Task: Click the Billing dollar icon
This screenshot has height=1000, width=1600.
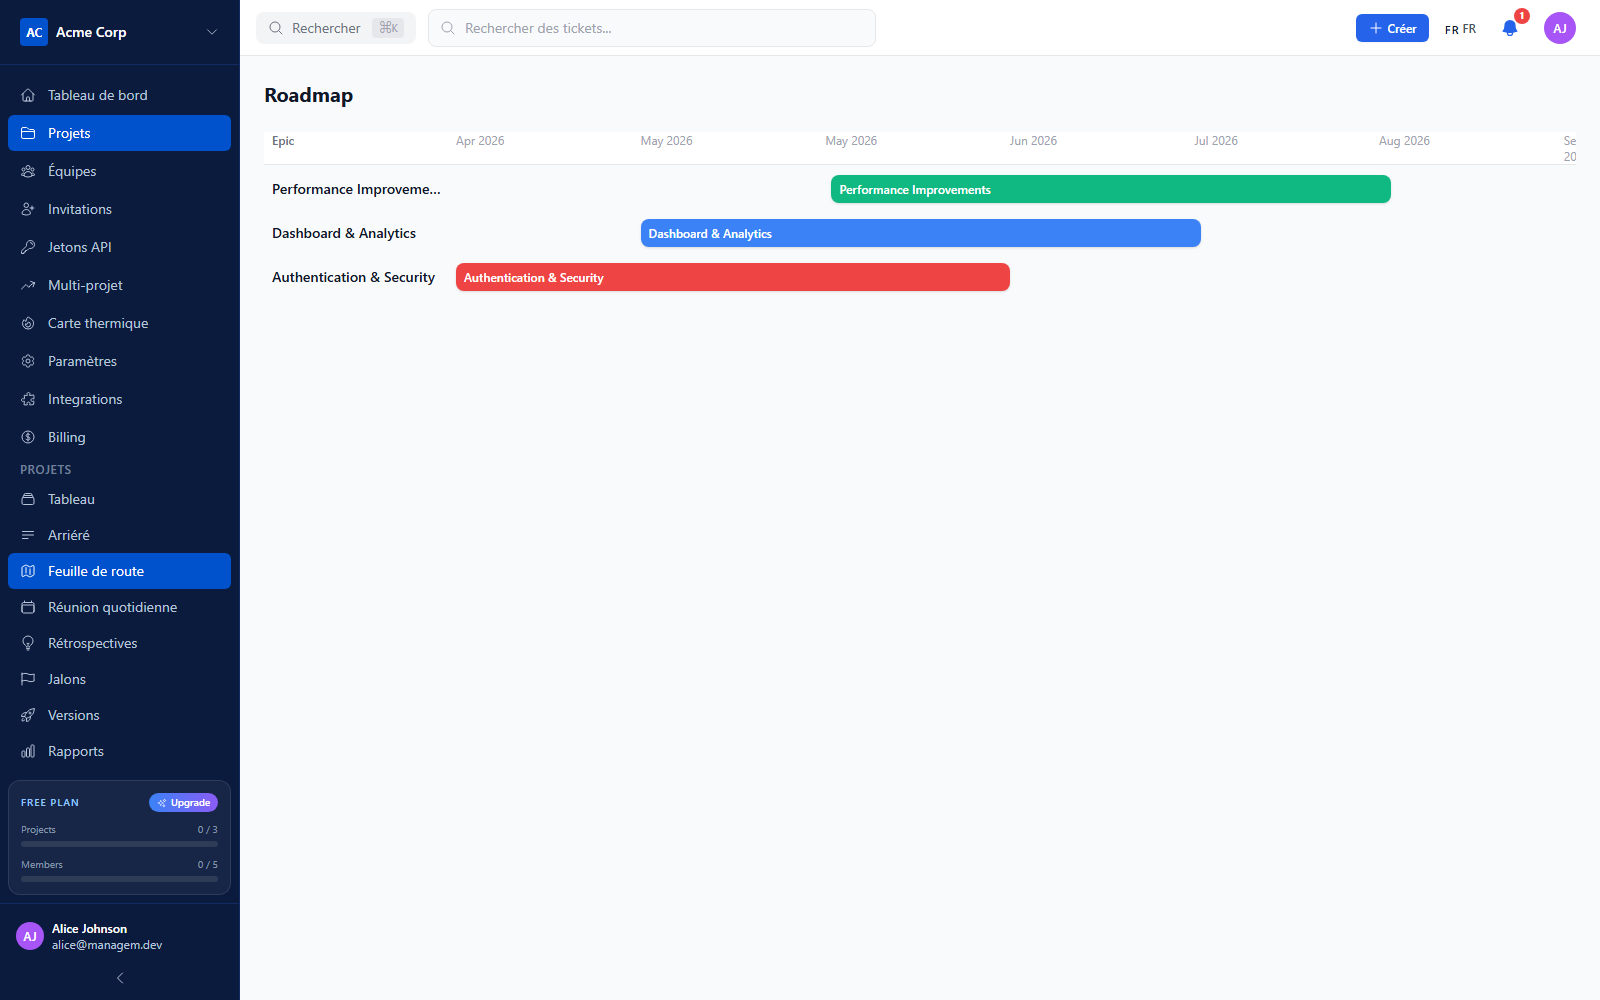Action: click(x=28, y=437)
